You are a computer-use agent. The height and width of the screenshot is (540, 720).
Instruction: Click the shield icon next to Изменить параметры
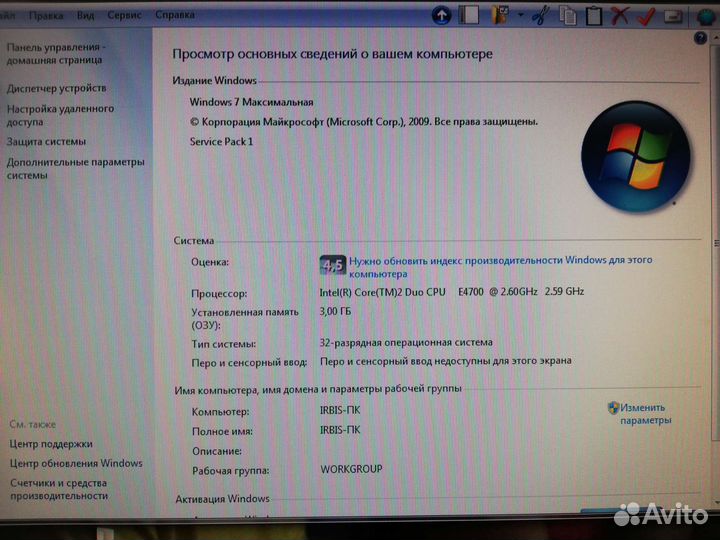pos(613,407)
